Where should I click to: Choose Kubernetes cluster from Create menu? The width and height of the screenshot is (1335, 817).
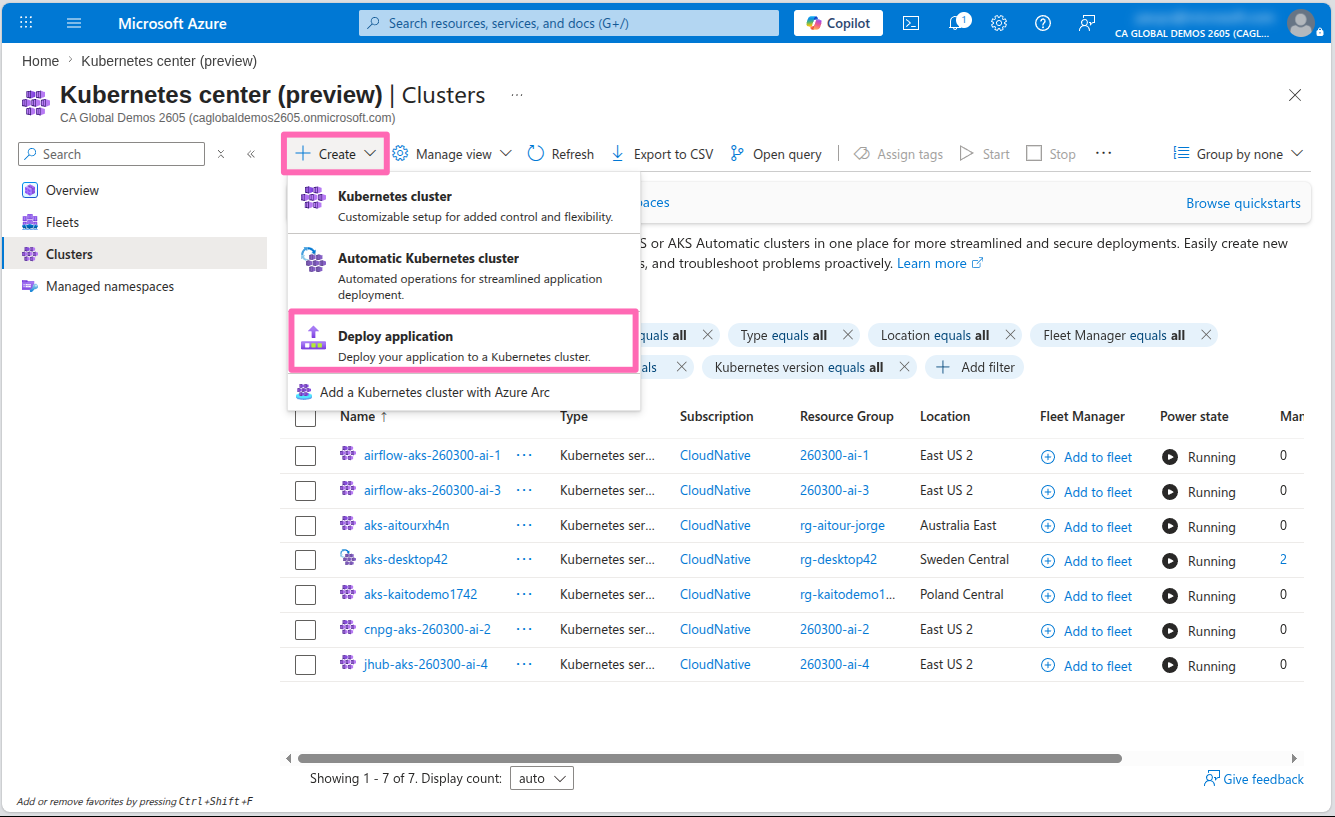click(x=464, y=205)
